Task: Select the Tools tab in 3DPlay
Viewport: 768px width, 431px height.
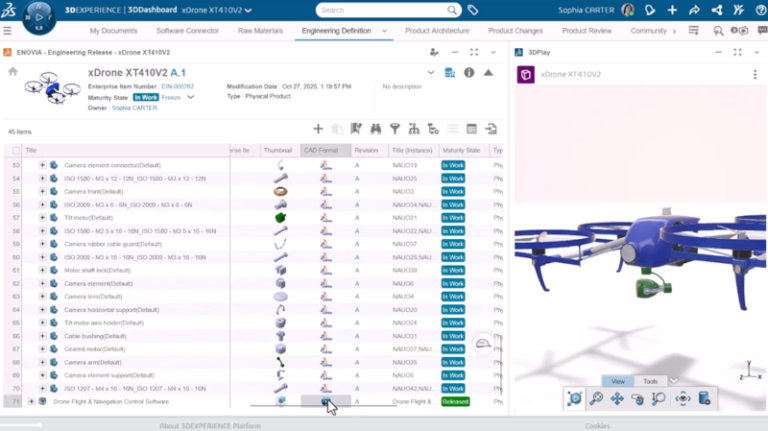Action: (x=650, y=381)
